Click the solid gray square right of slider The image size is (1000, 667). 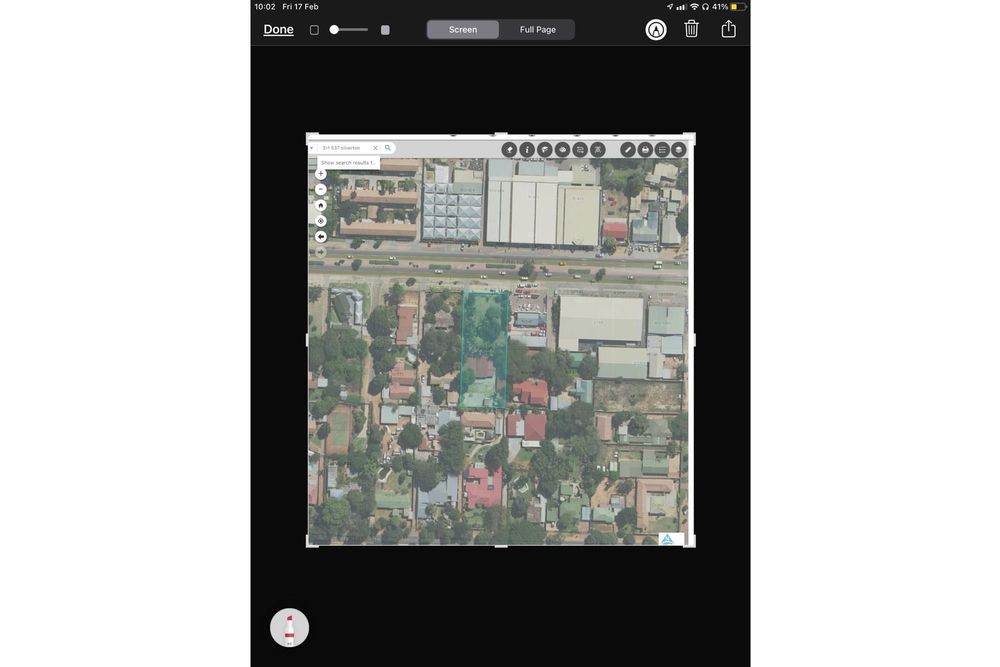[385, 30]
